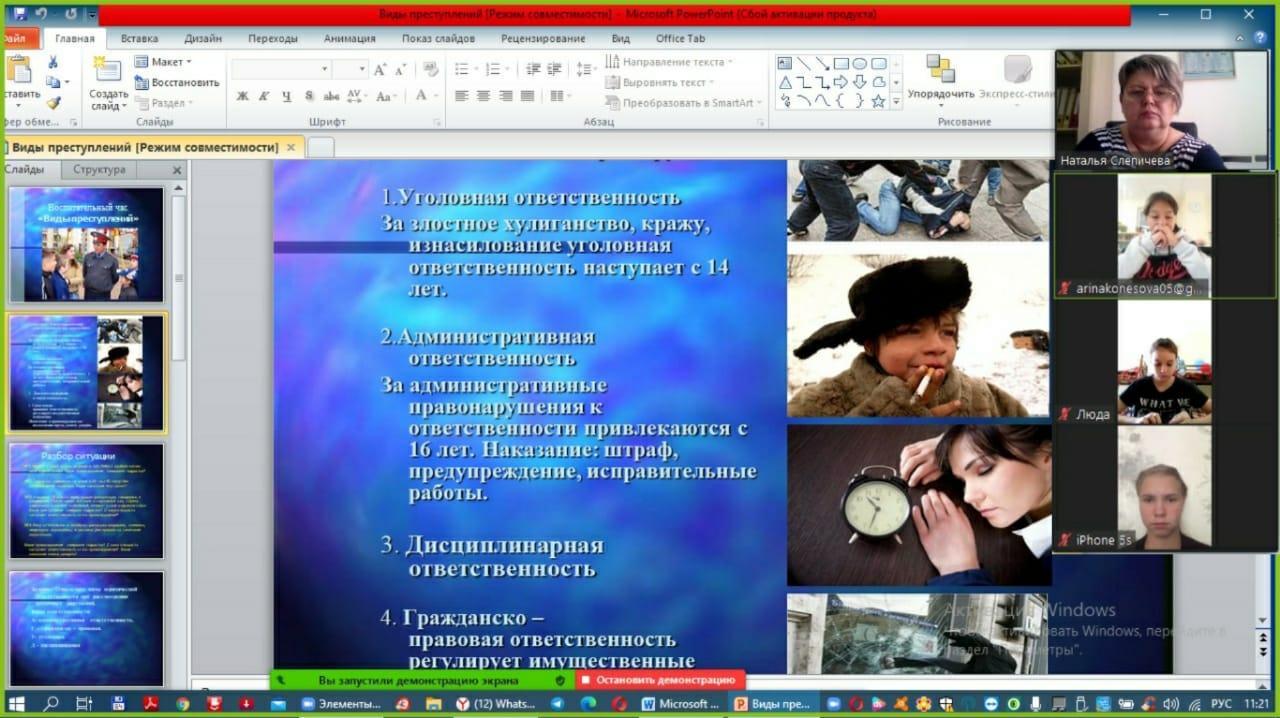Click the Bold (Ж) formatting button
Viewport: 1280px width, 718px height.
point(242,96)
